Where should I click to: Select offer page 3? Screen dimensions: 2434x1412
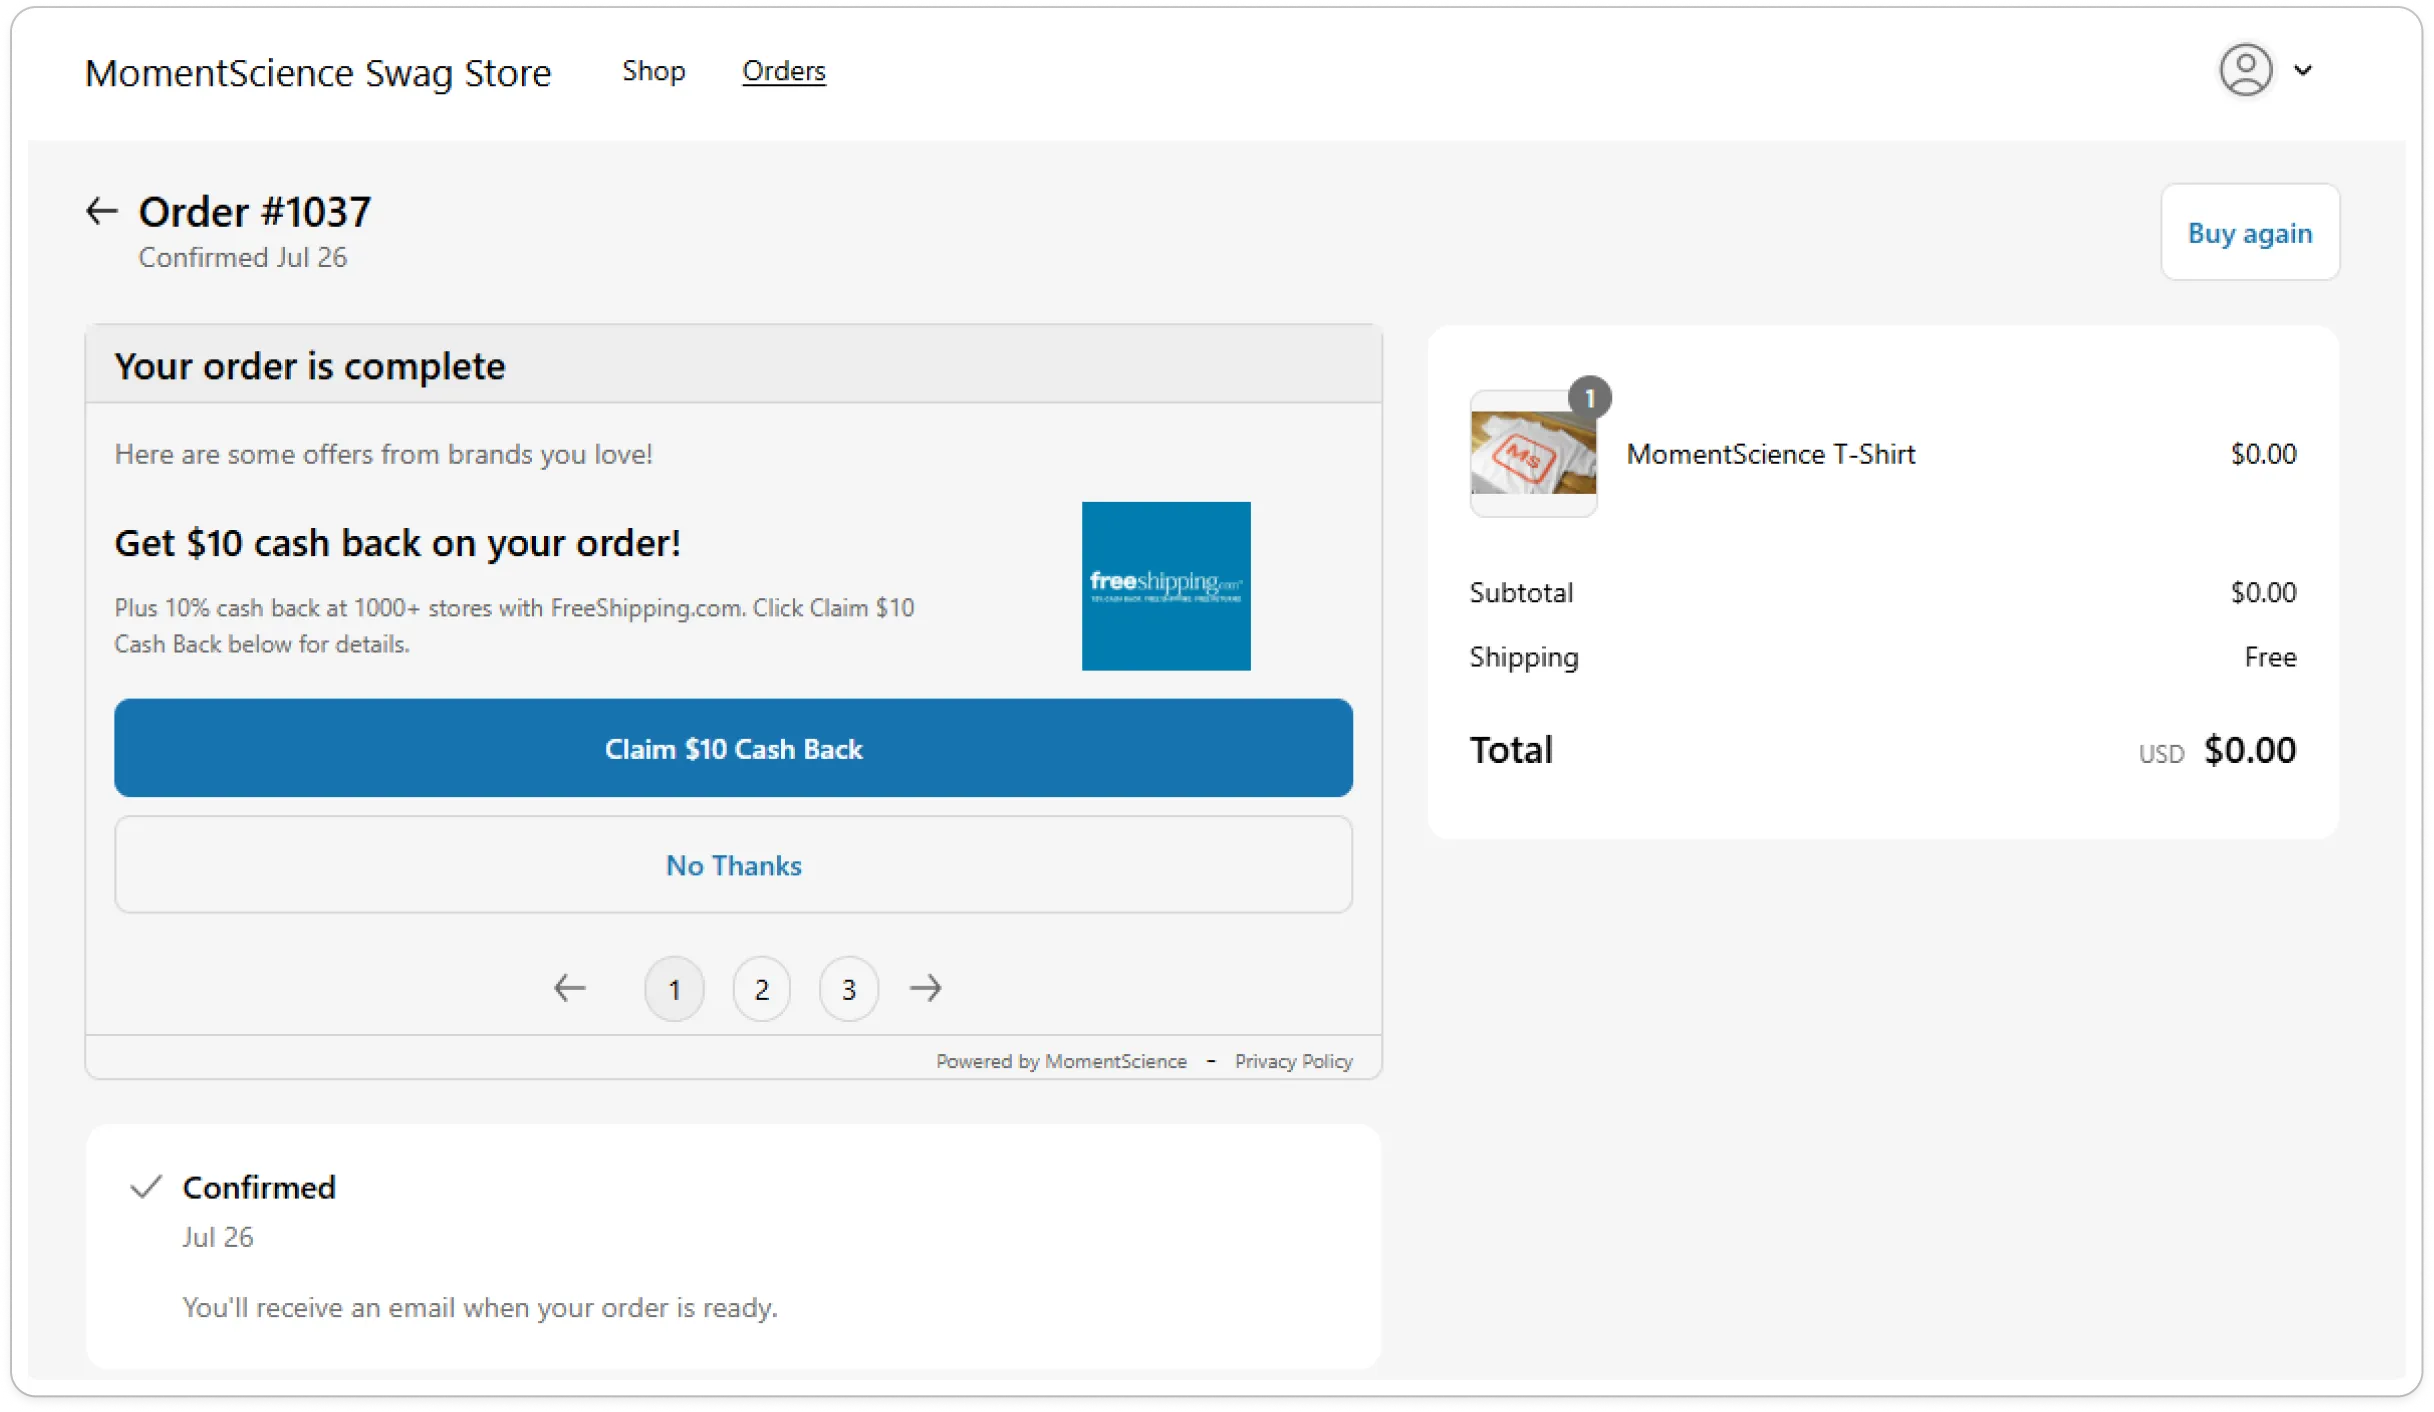tap(848, 989)
